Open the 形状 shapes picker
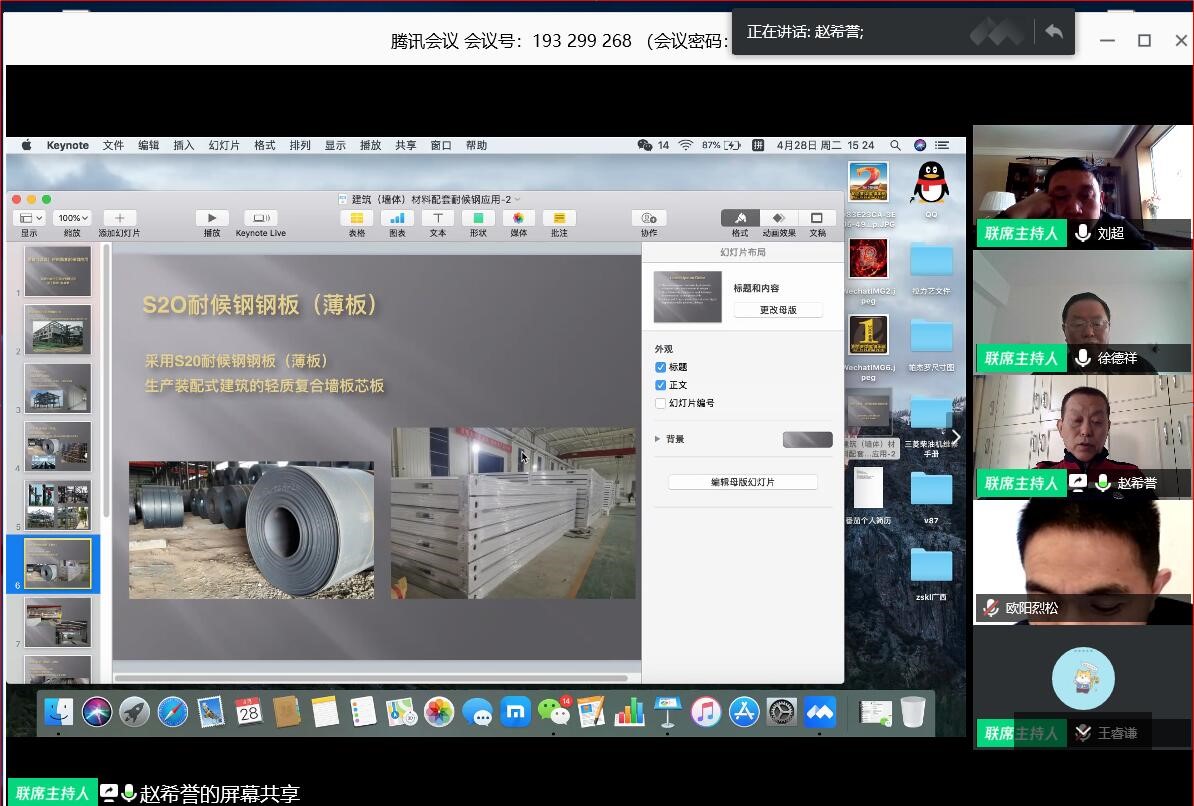Image resolution: width=1194 pixels, height=806 pixels. click(478, 218)
